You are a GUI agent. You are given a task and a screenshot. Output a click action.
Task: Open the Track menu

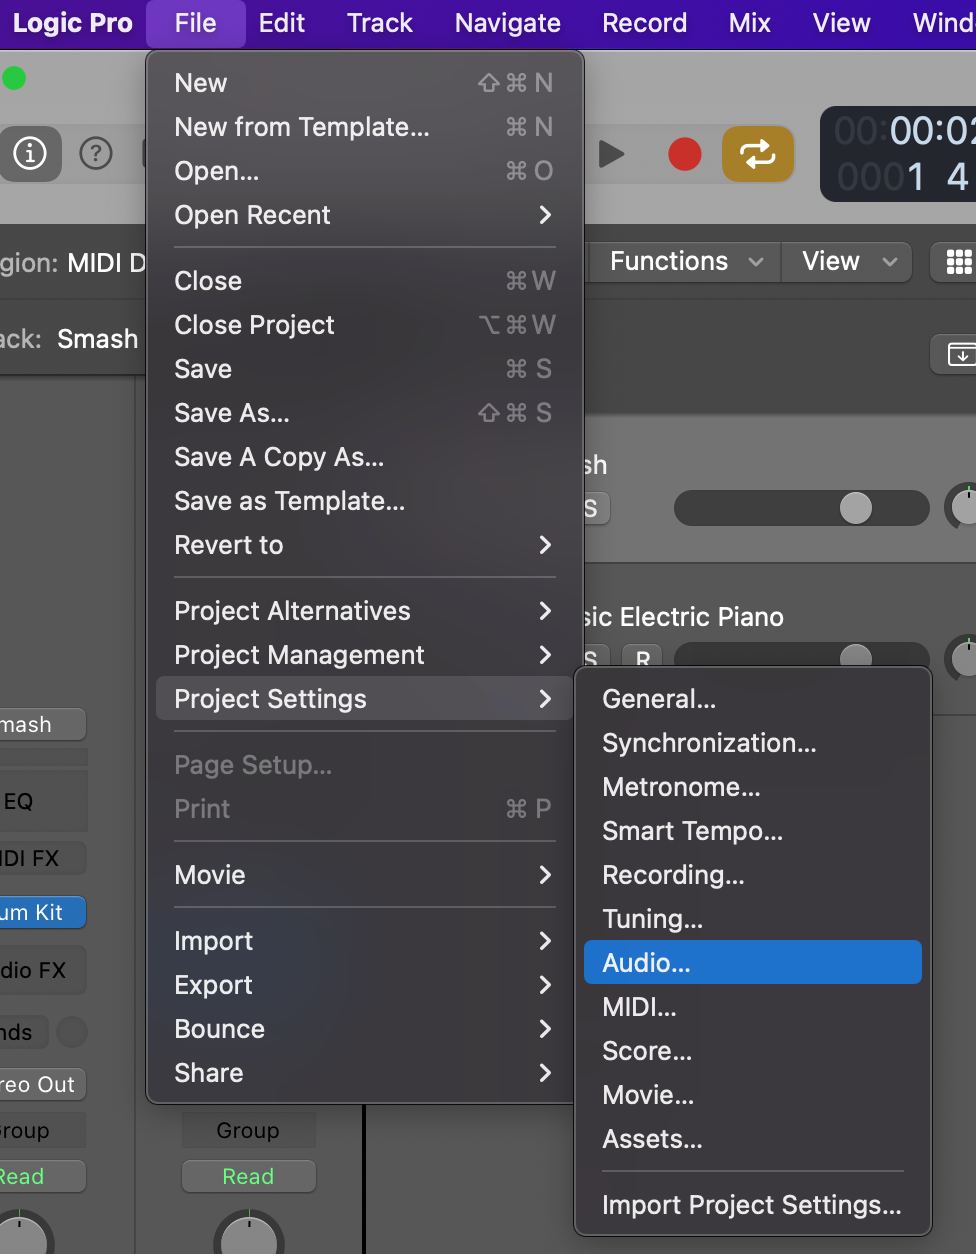380,23
